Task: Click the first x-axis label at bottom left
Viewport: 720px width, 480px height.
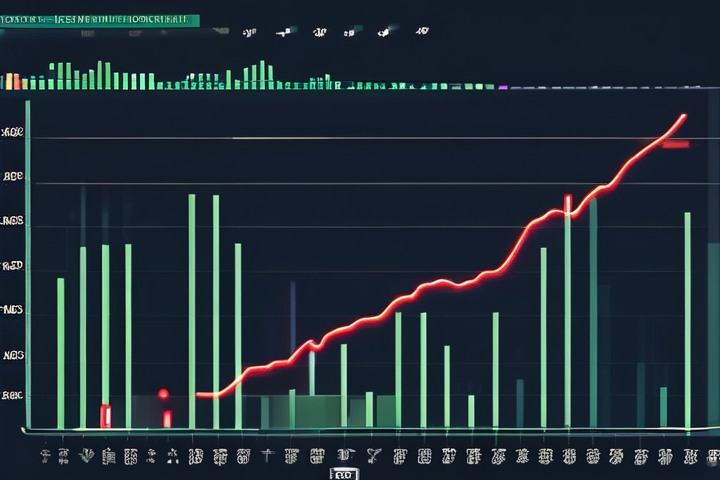Action: click(x=46, y=457)
